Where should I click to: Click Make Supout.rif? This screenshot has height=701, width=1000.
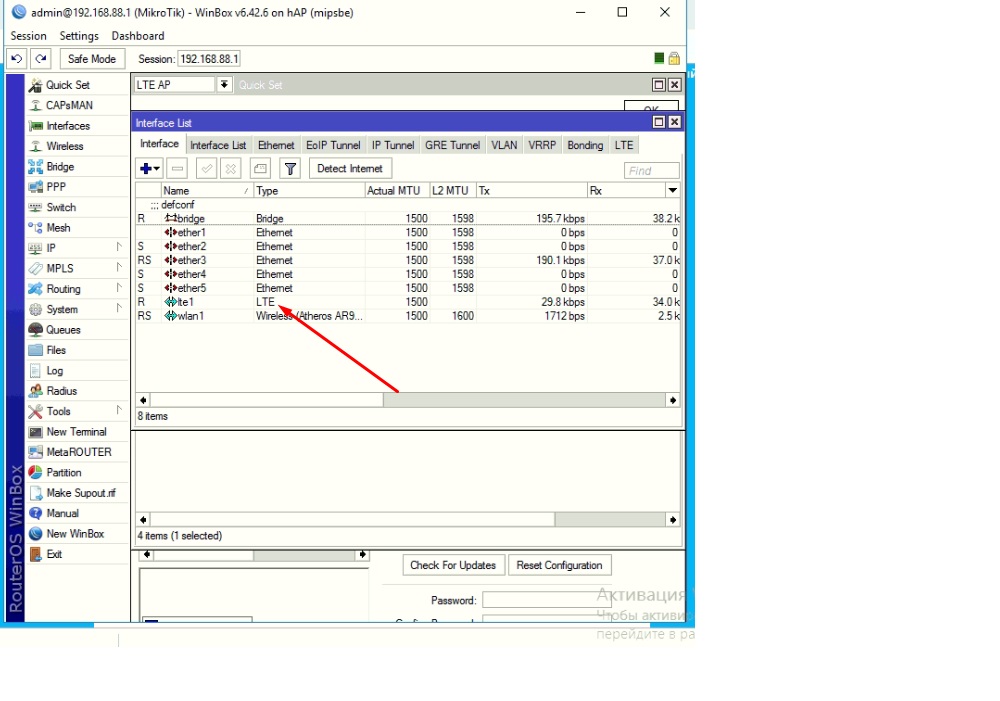click(x=81, y=493)
